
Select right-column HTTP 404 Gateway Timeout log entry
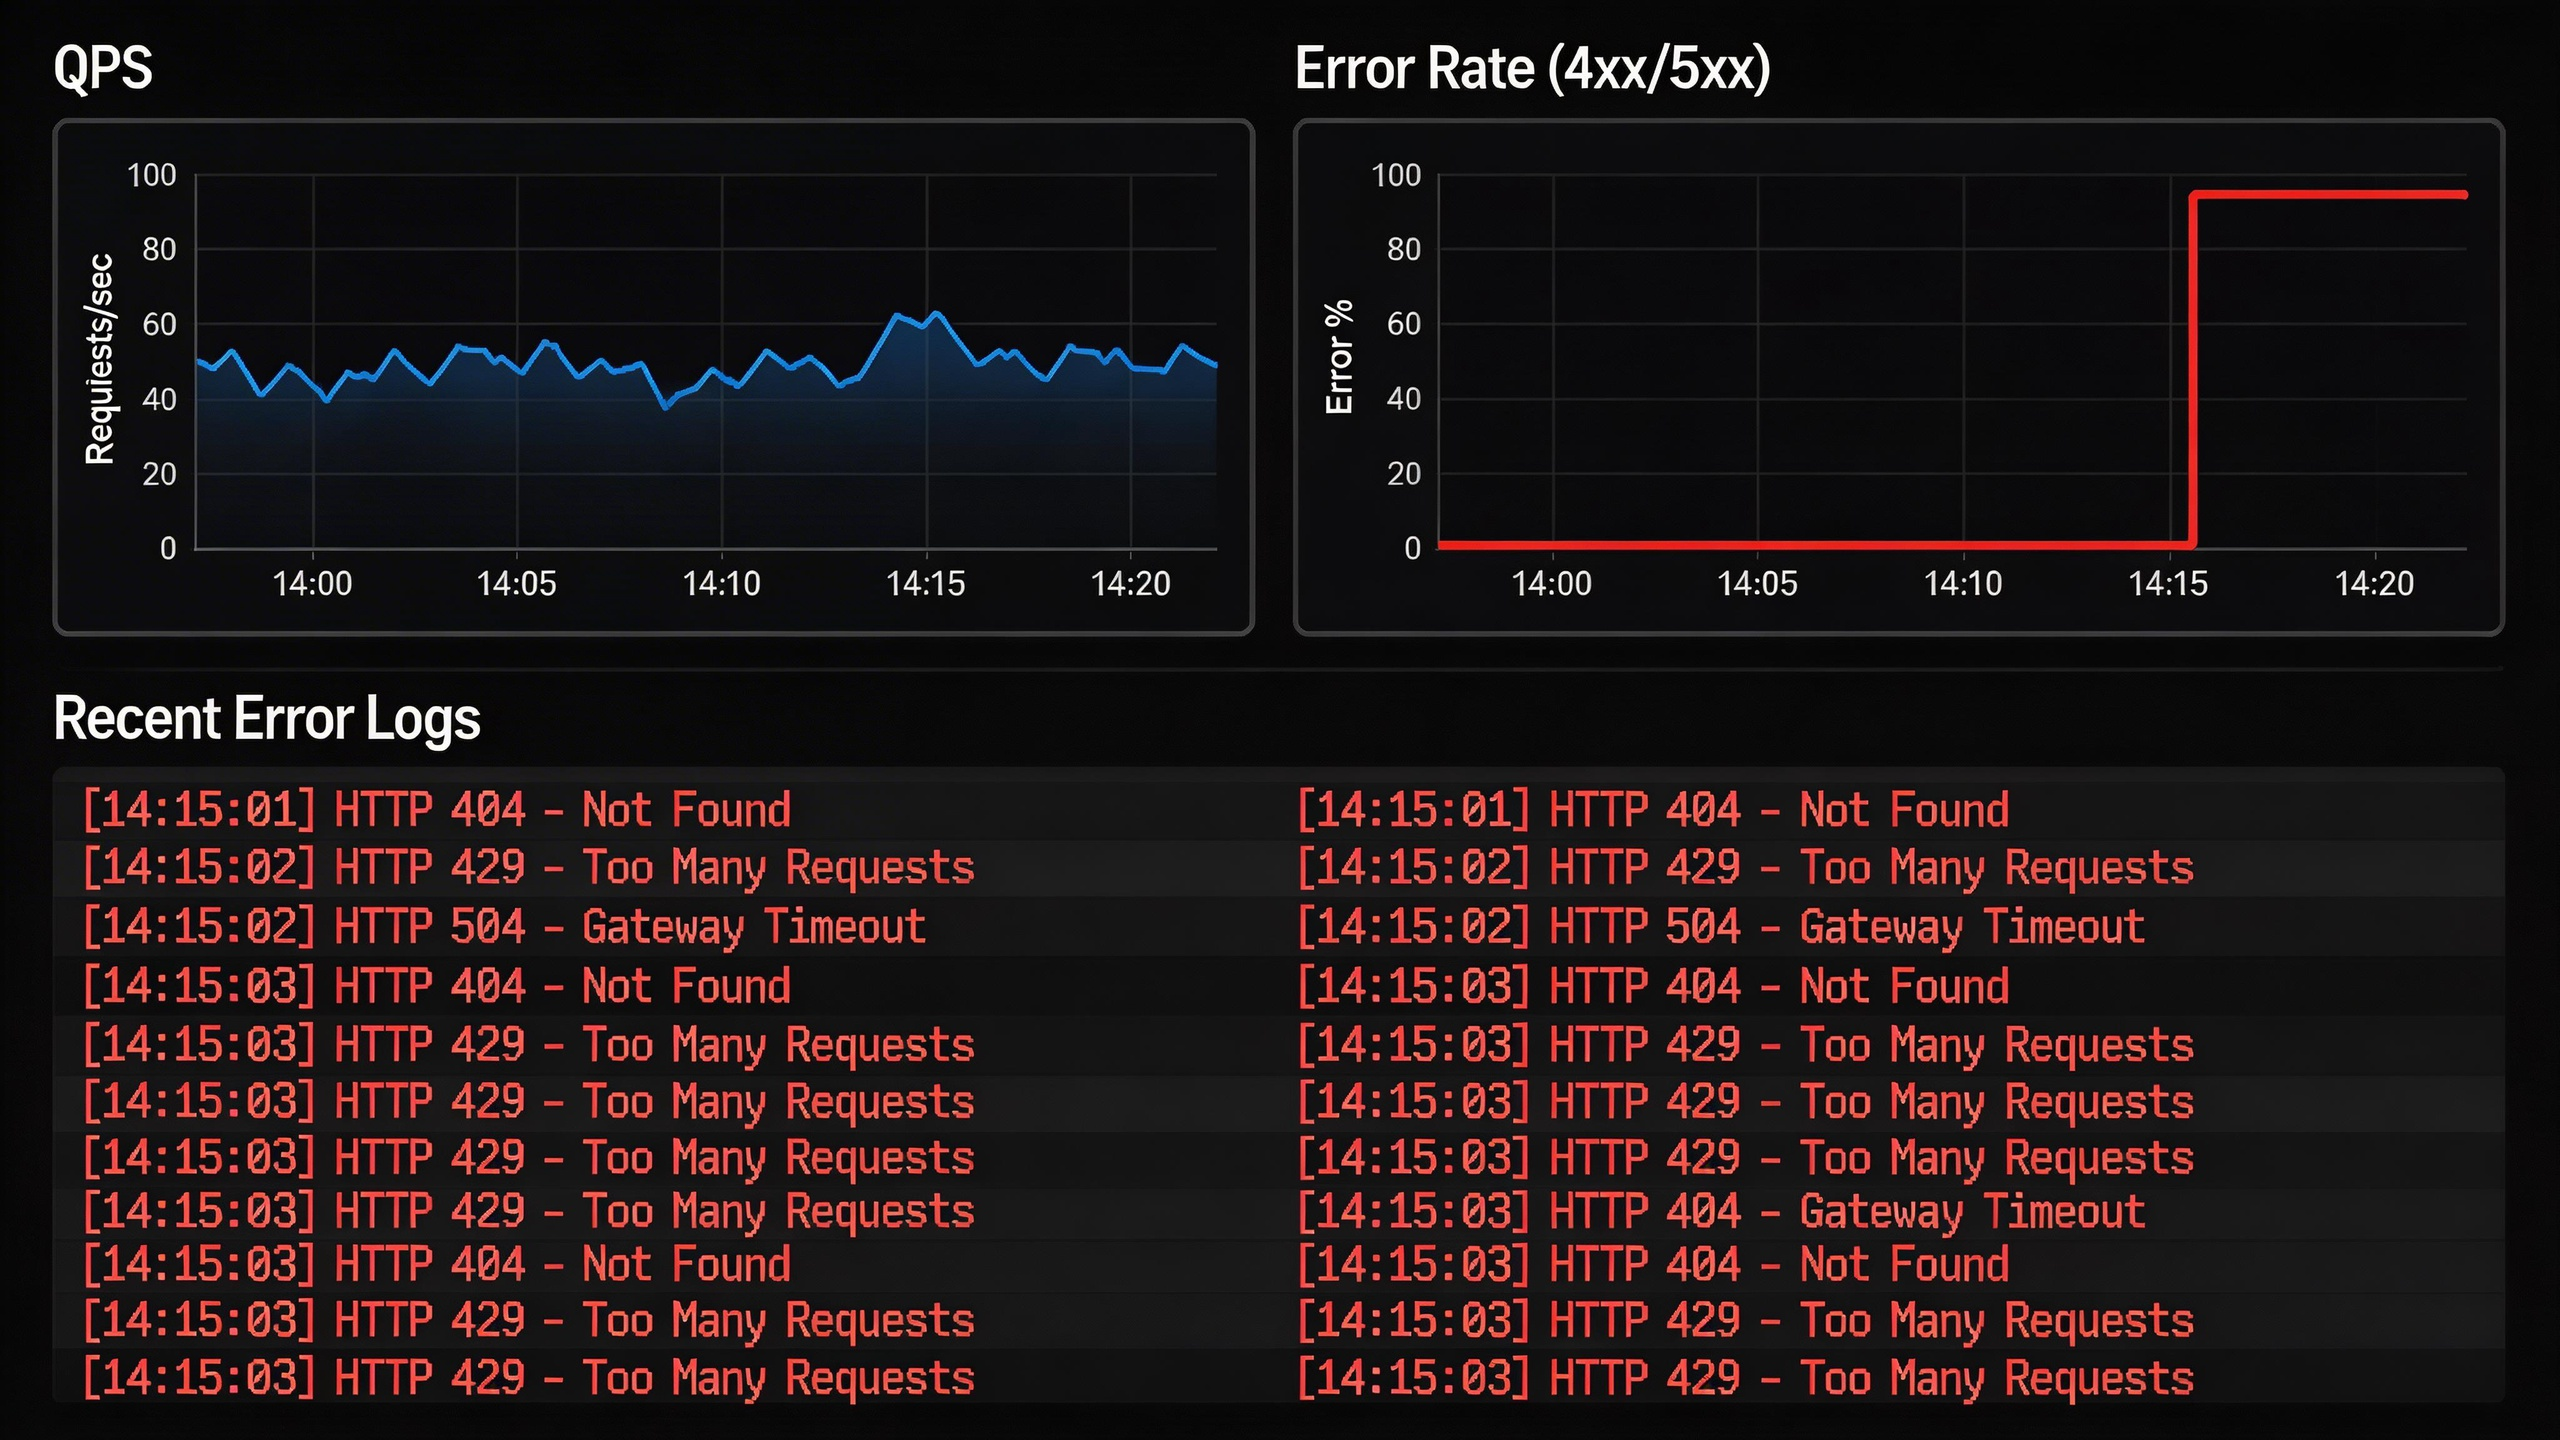click(x=1720, y=1211)
